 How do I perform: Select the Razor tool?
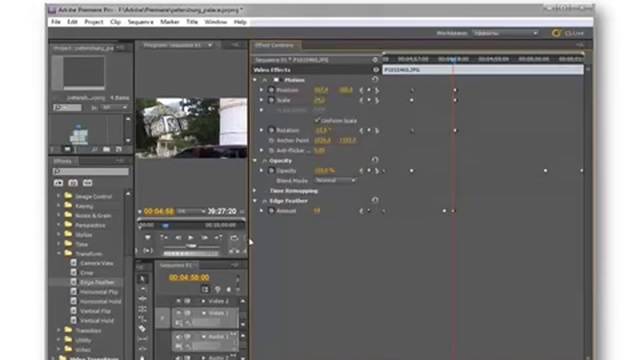coord(142,329)
